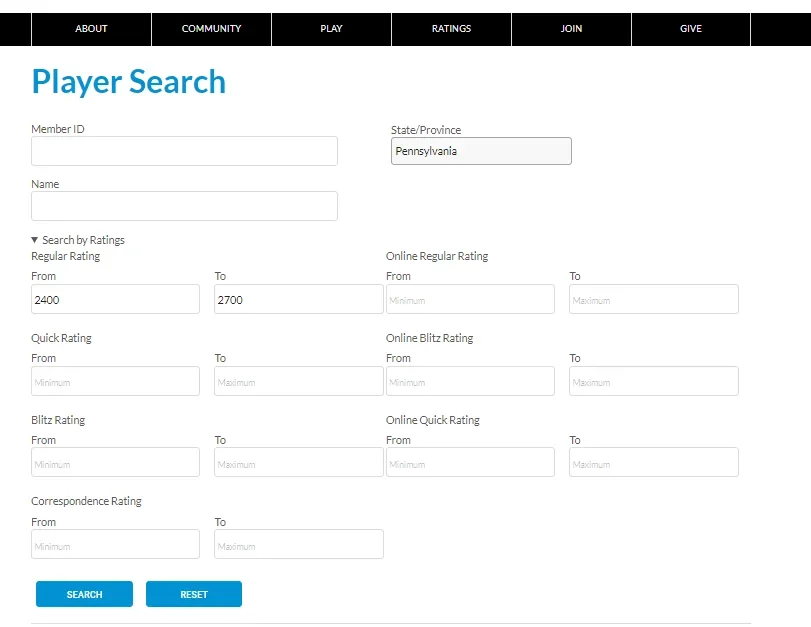Viewport: 811px width, 627px height.
Task: Select the PLAY navigation item
Action: (331, 29)
